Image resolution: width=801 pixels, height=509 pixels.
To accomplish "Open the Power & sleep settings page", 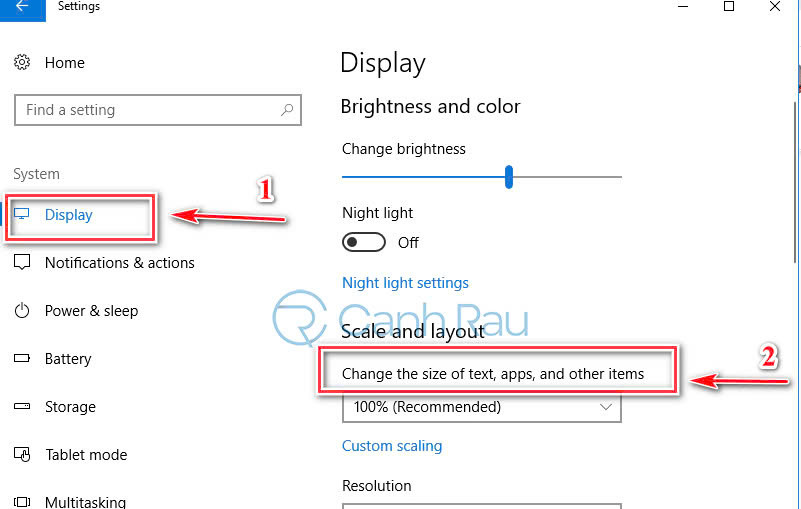I will [91, 311].
